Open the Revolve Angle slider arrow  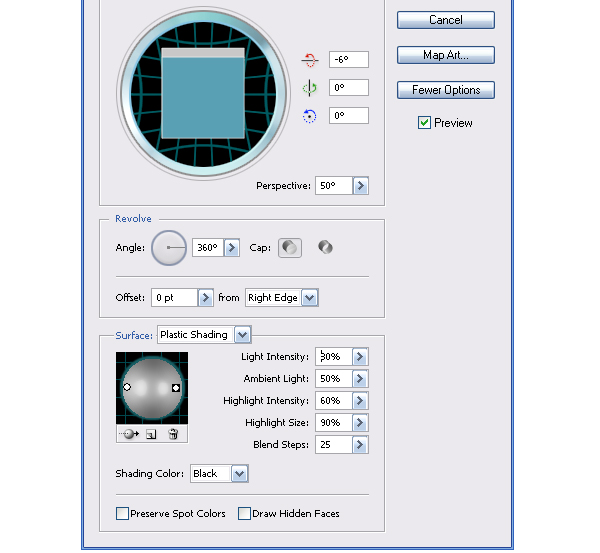tap(232, 248)
